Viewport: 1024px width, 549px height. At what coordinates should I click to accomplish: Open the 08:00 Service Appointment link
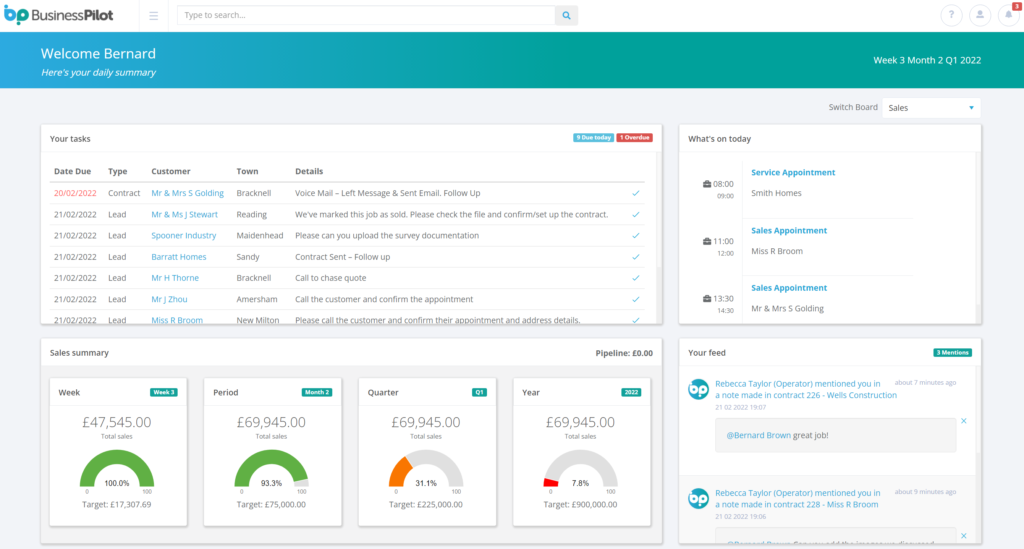click(792, 173)
